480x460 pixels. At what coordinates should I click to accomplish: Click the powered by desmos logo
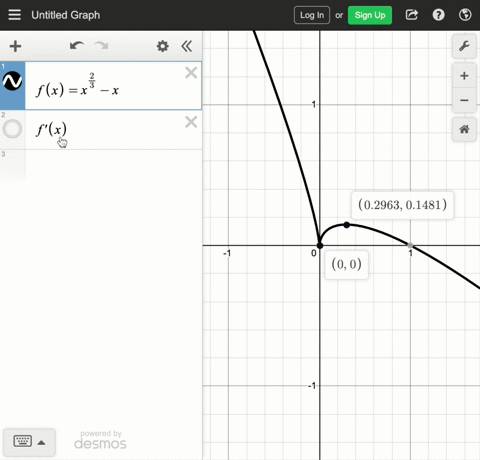100,440
